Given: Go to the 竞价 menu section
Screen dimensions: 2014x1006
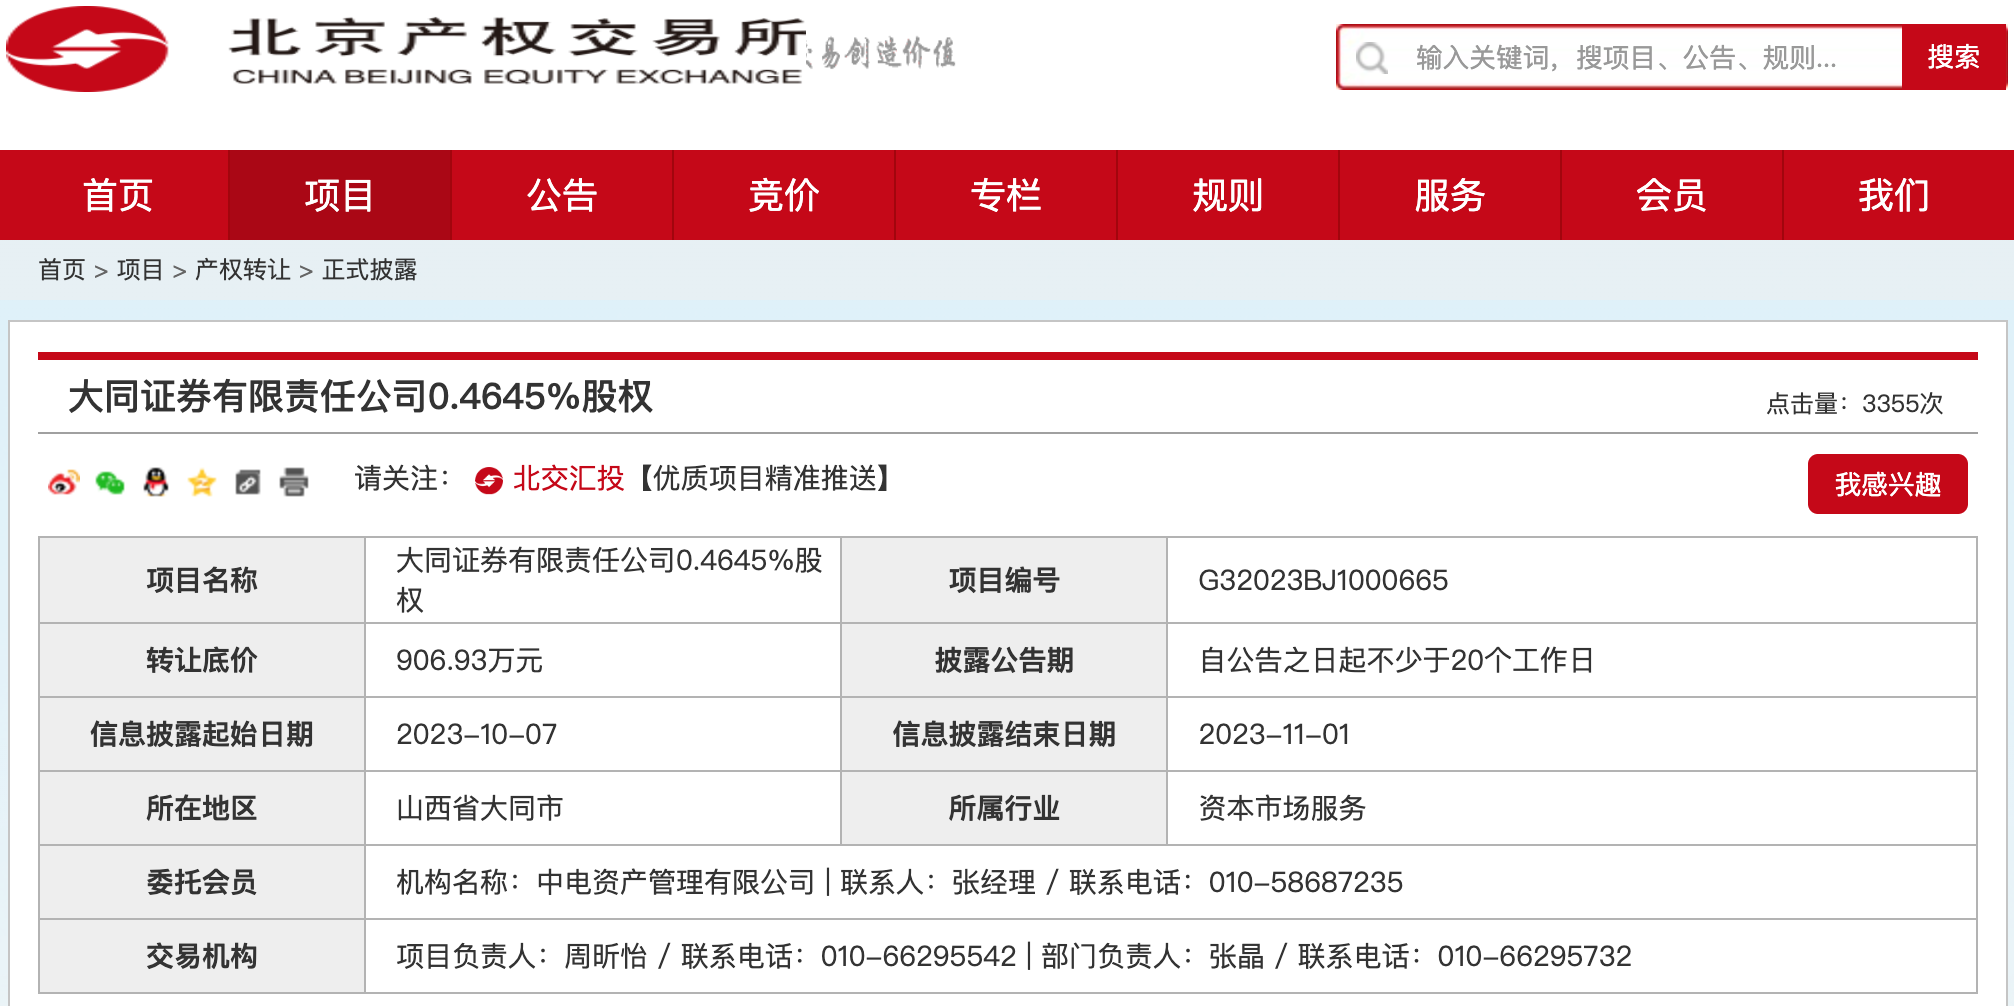Looking at the screenshot, I should click(x=784, y=195).
